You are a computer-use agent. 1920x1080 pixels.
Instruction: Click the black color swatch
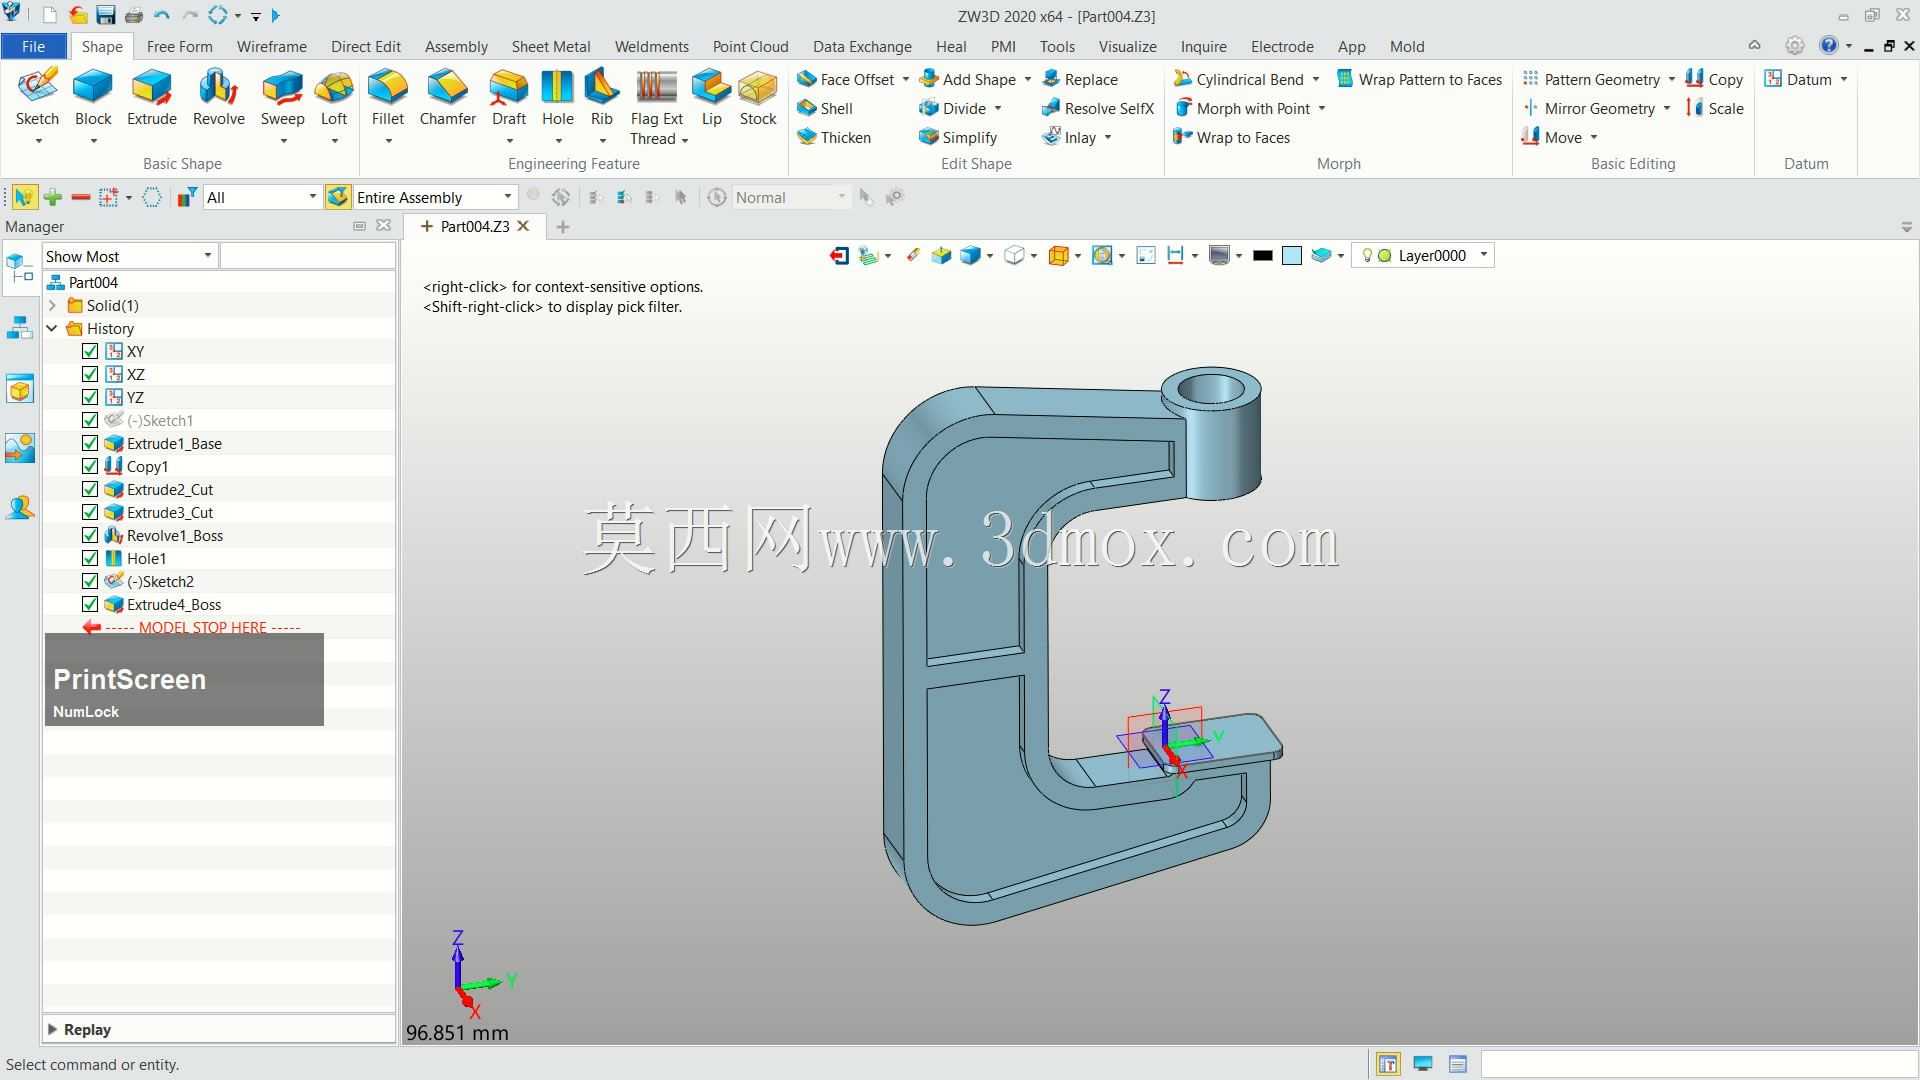tap(1262, 255)
